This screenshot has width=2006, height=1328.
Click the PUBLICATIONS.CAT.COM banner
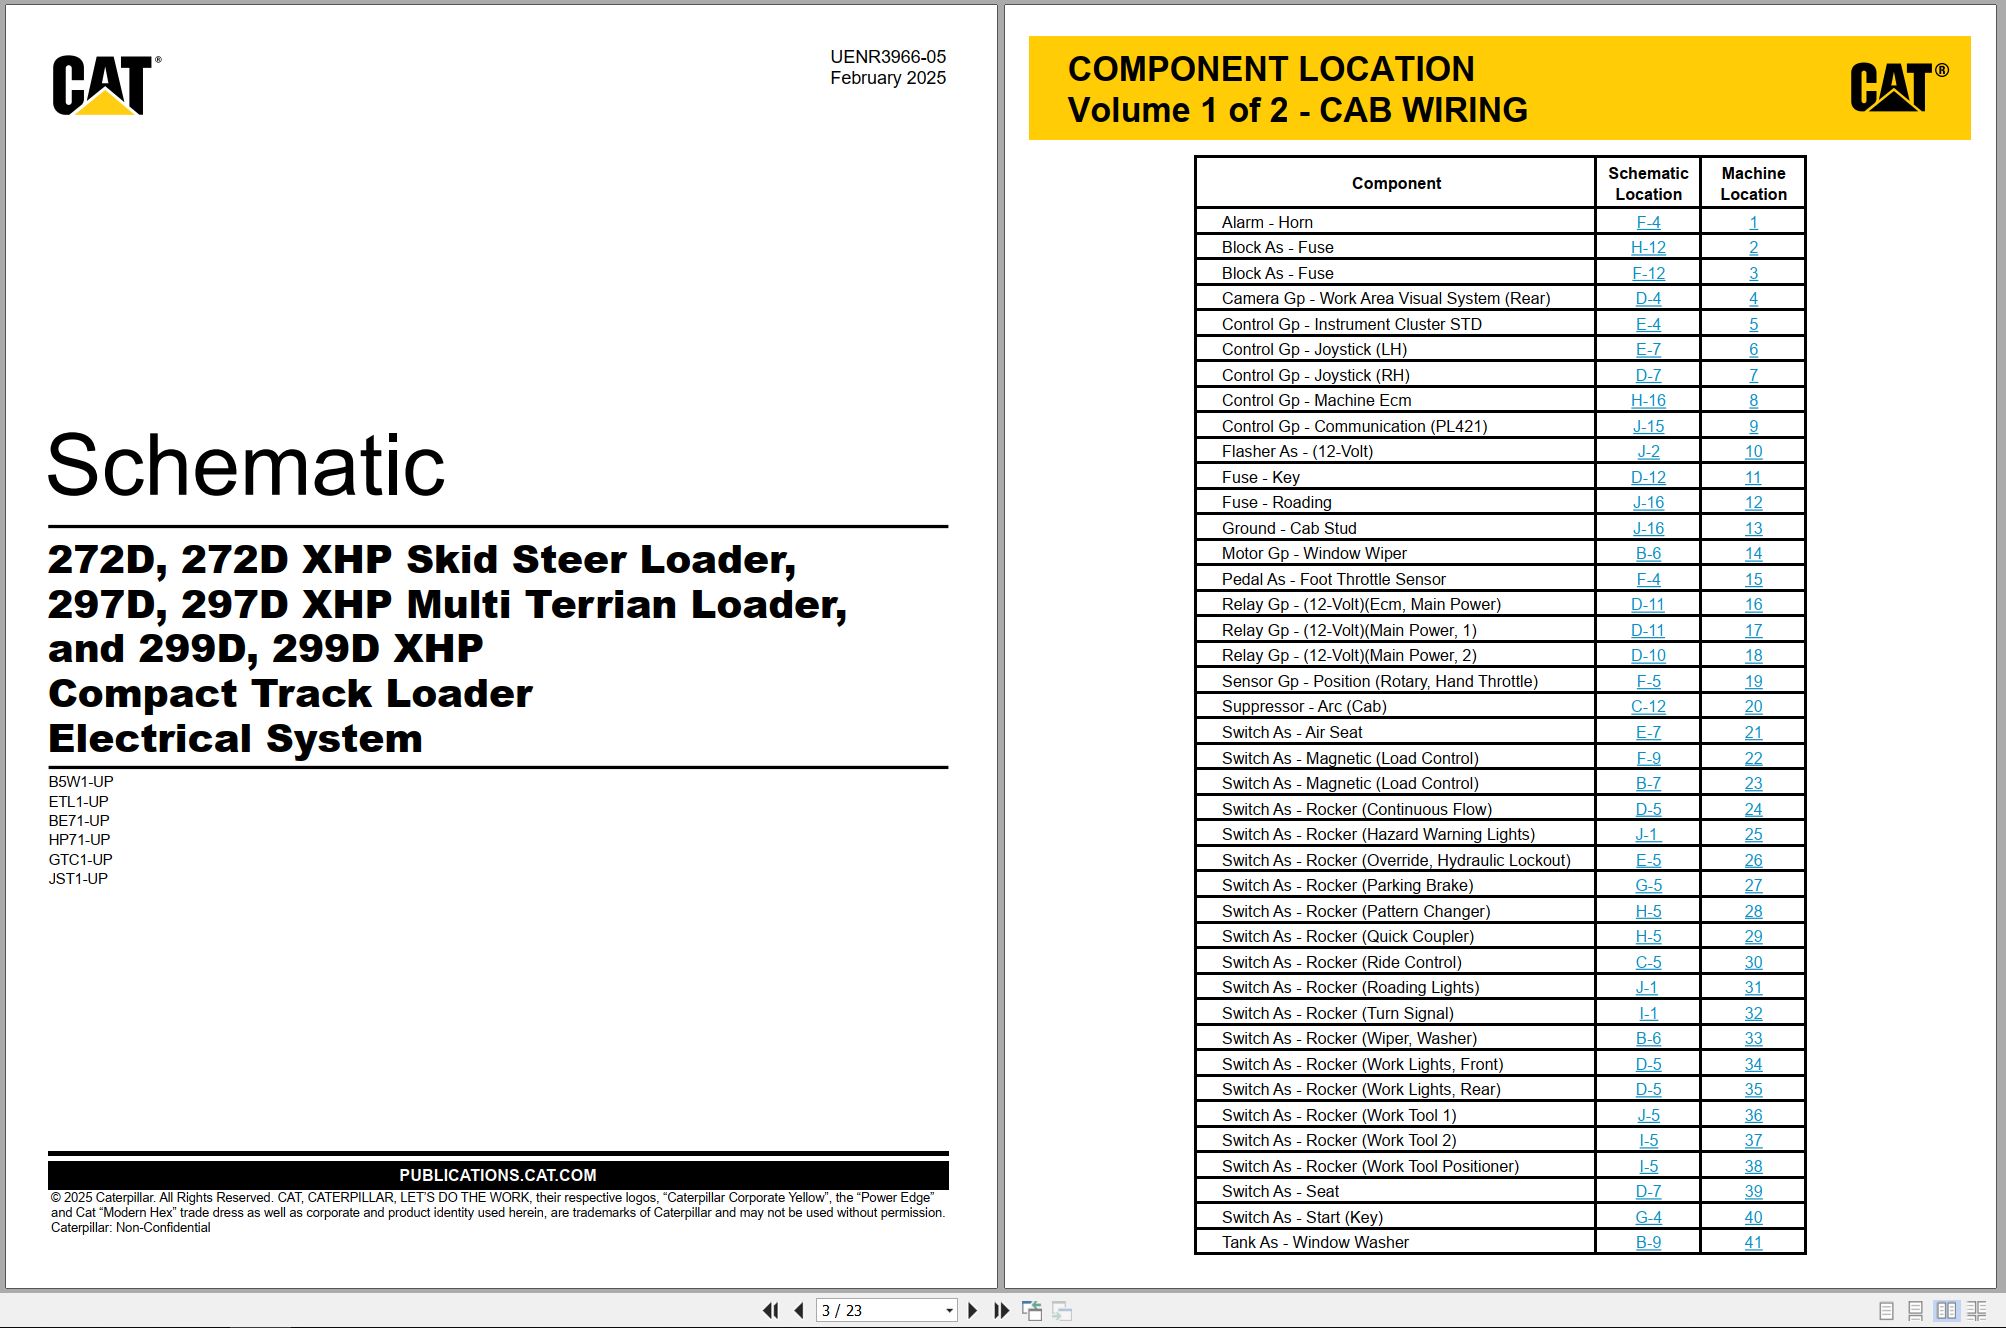pyautogui.click(x=498, y=1175)
